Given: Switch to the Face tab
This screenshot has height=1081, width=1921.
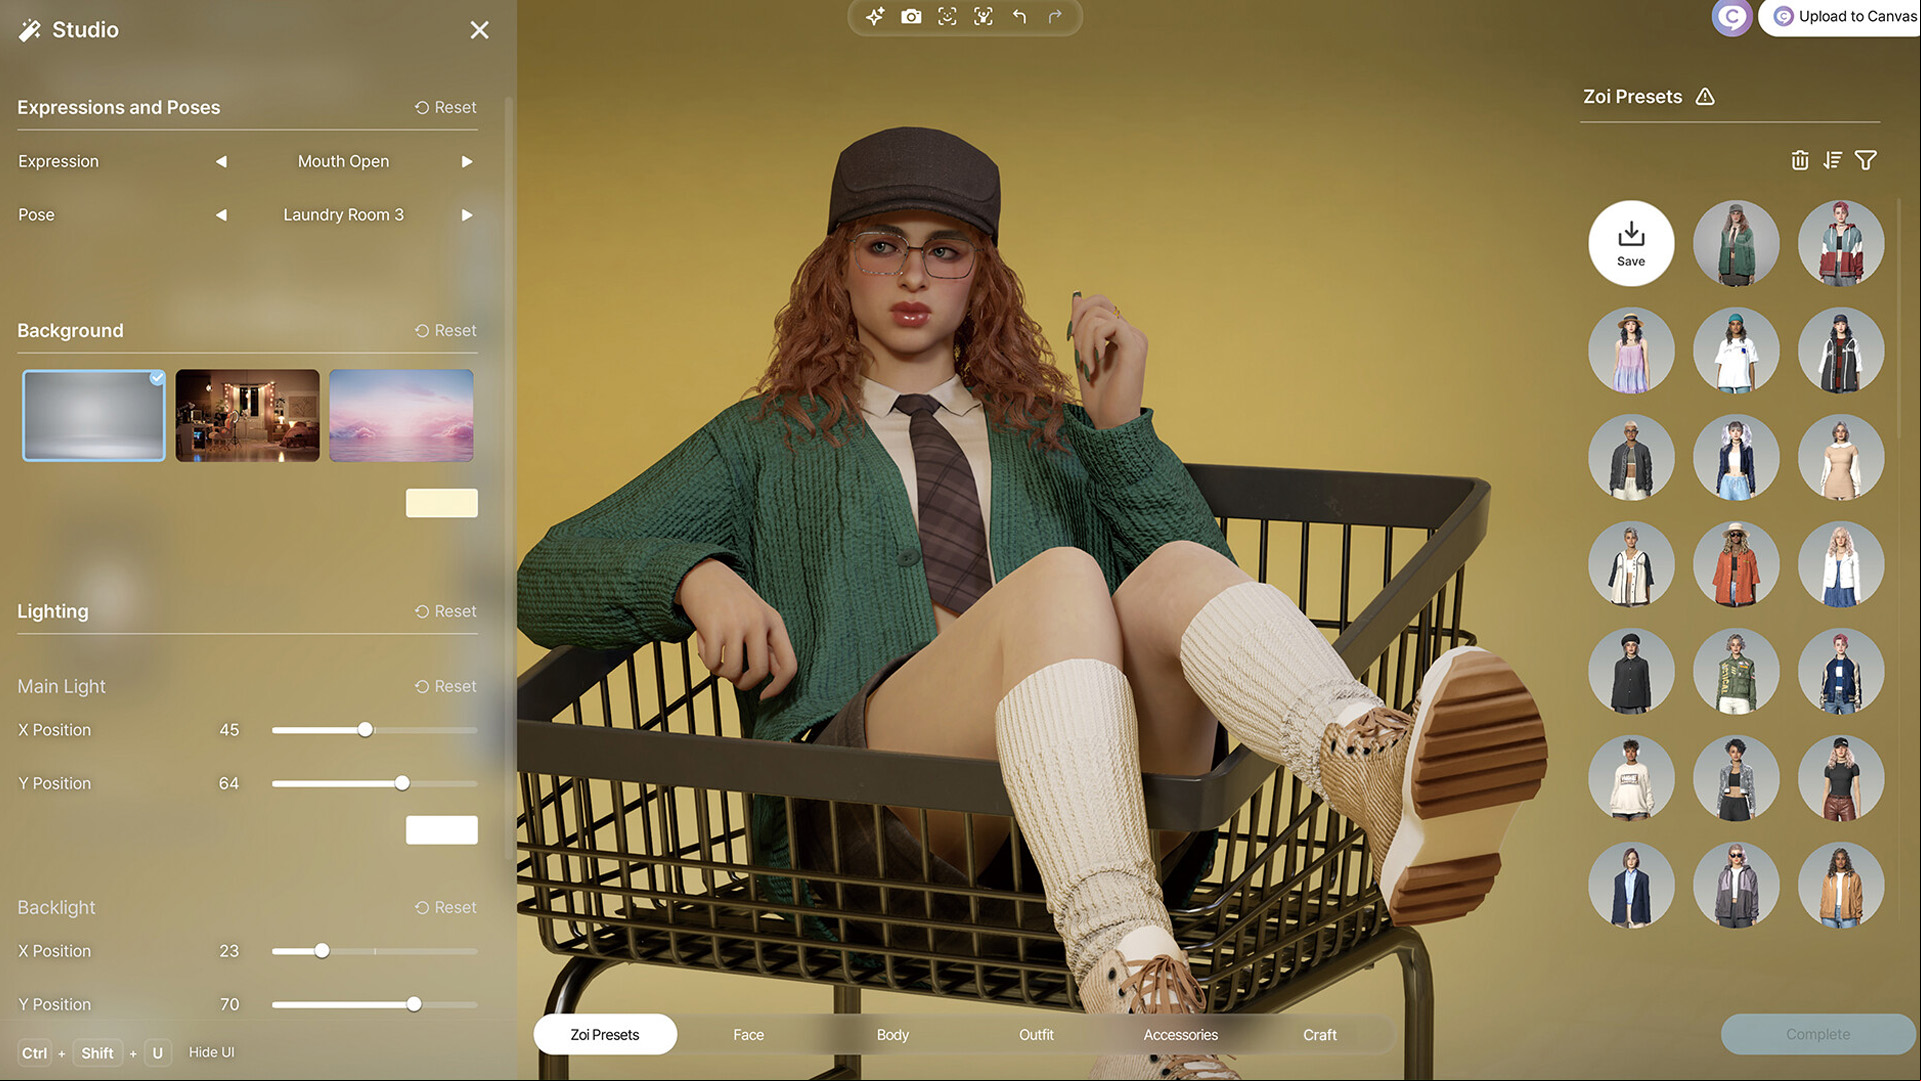Looking at the screenshot, I should coord(748,1035).
